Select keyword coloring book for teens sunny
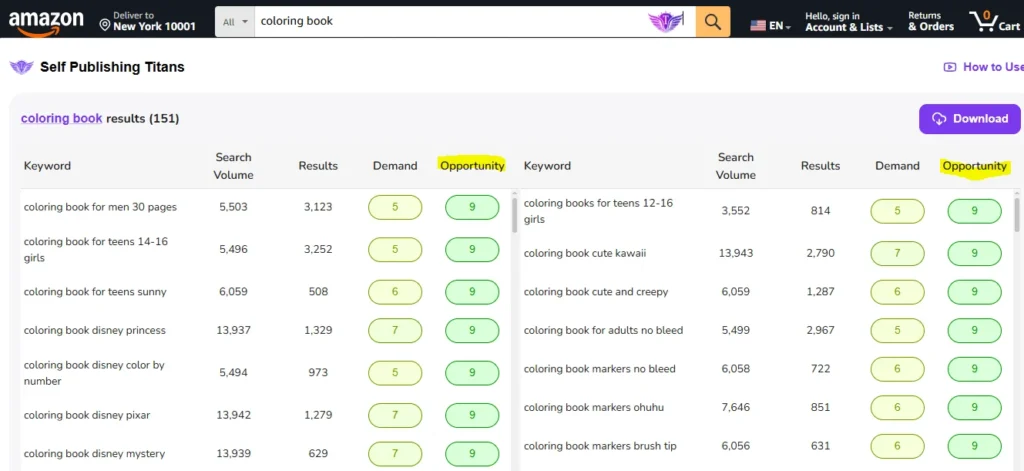Viewport: 1024px width, 471px height. [x=95, y=292]
